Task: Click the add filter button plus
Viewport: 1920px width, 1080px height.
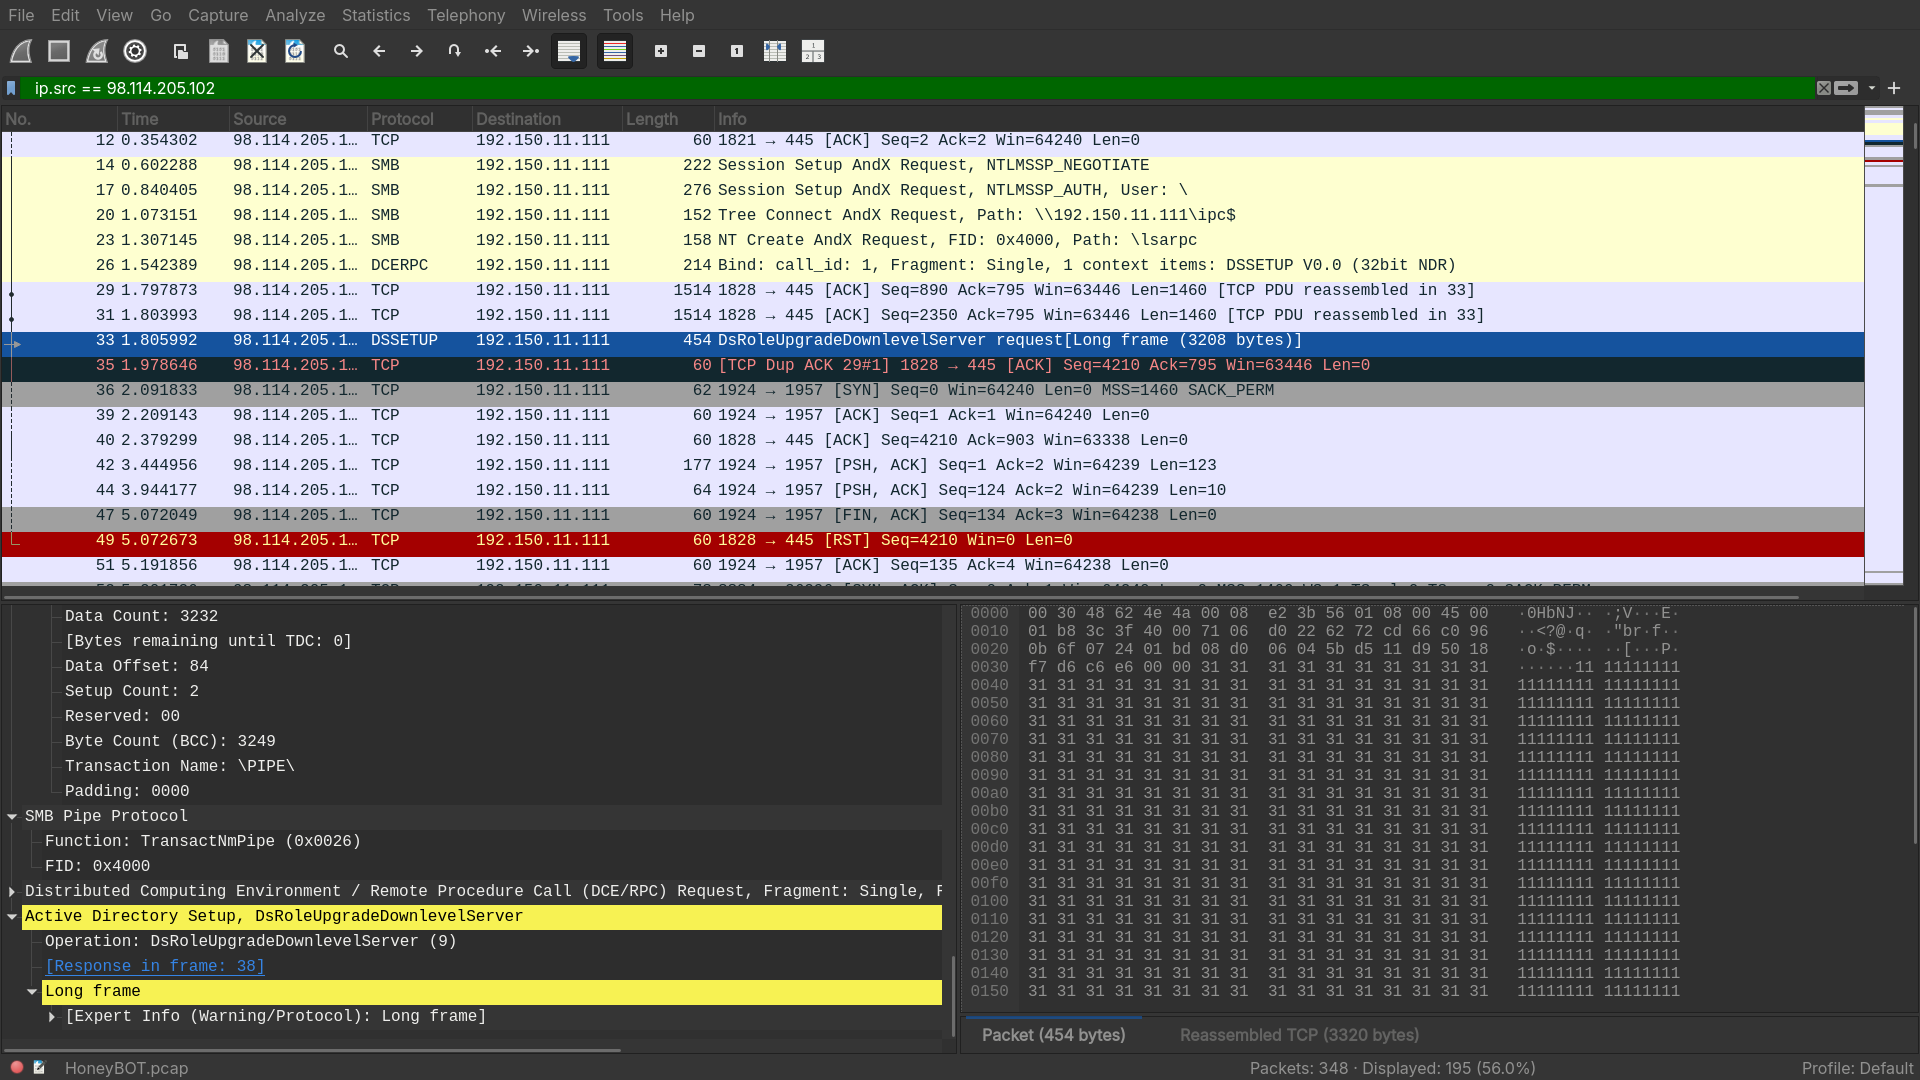Action: tap(1894, 88)
